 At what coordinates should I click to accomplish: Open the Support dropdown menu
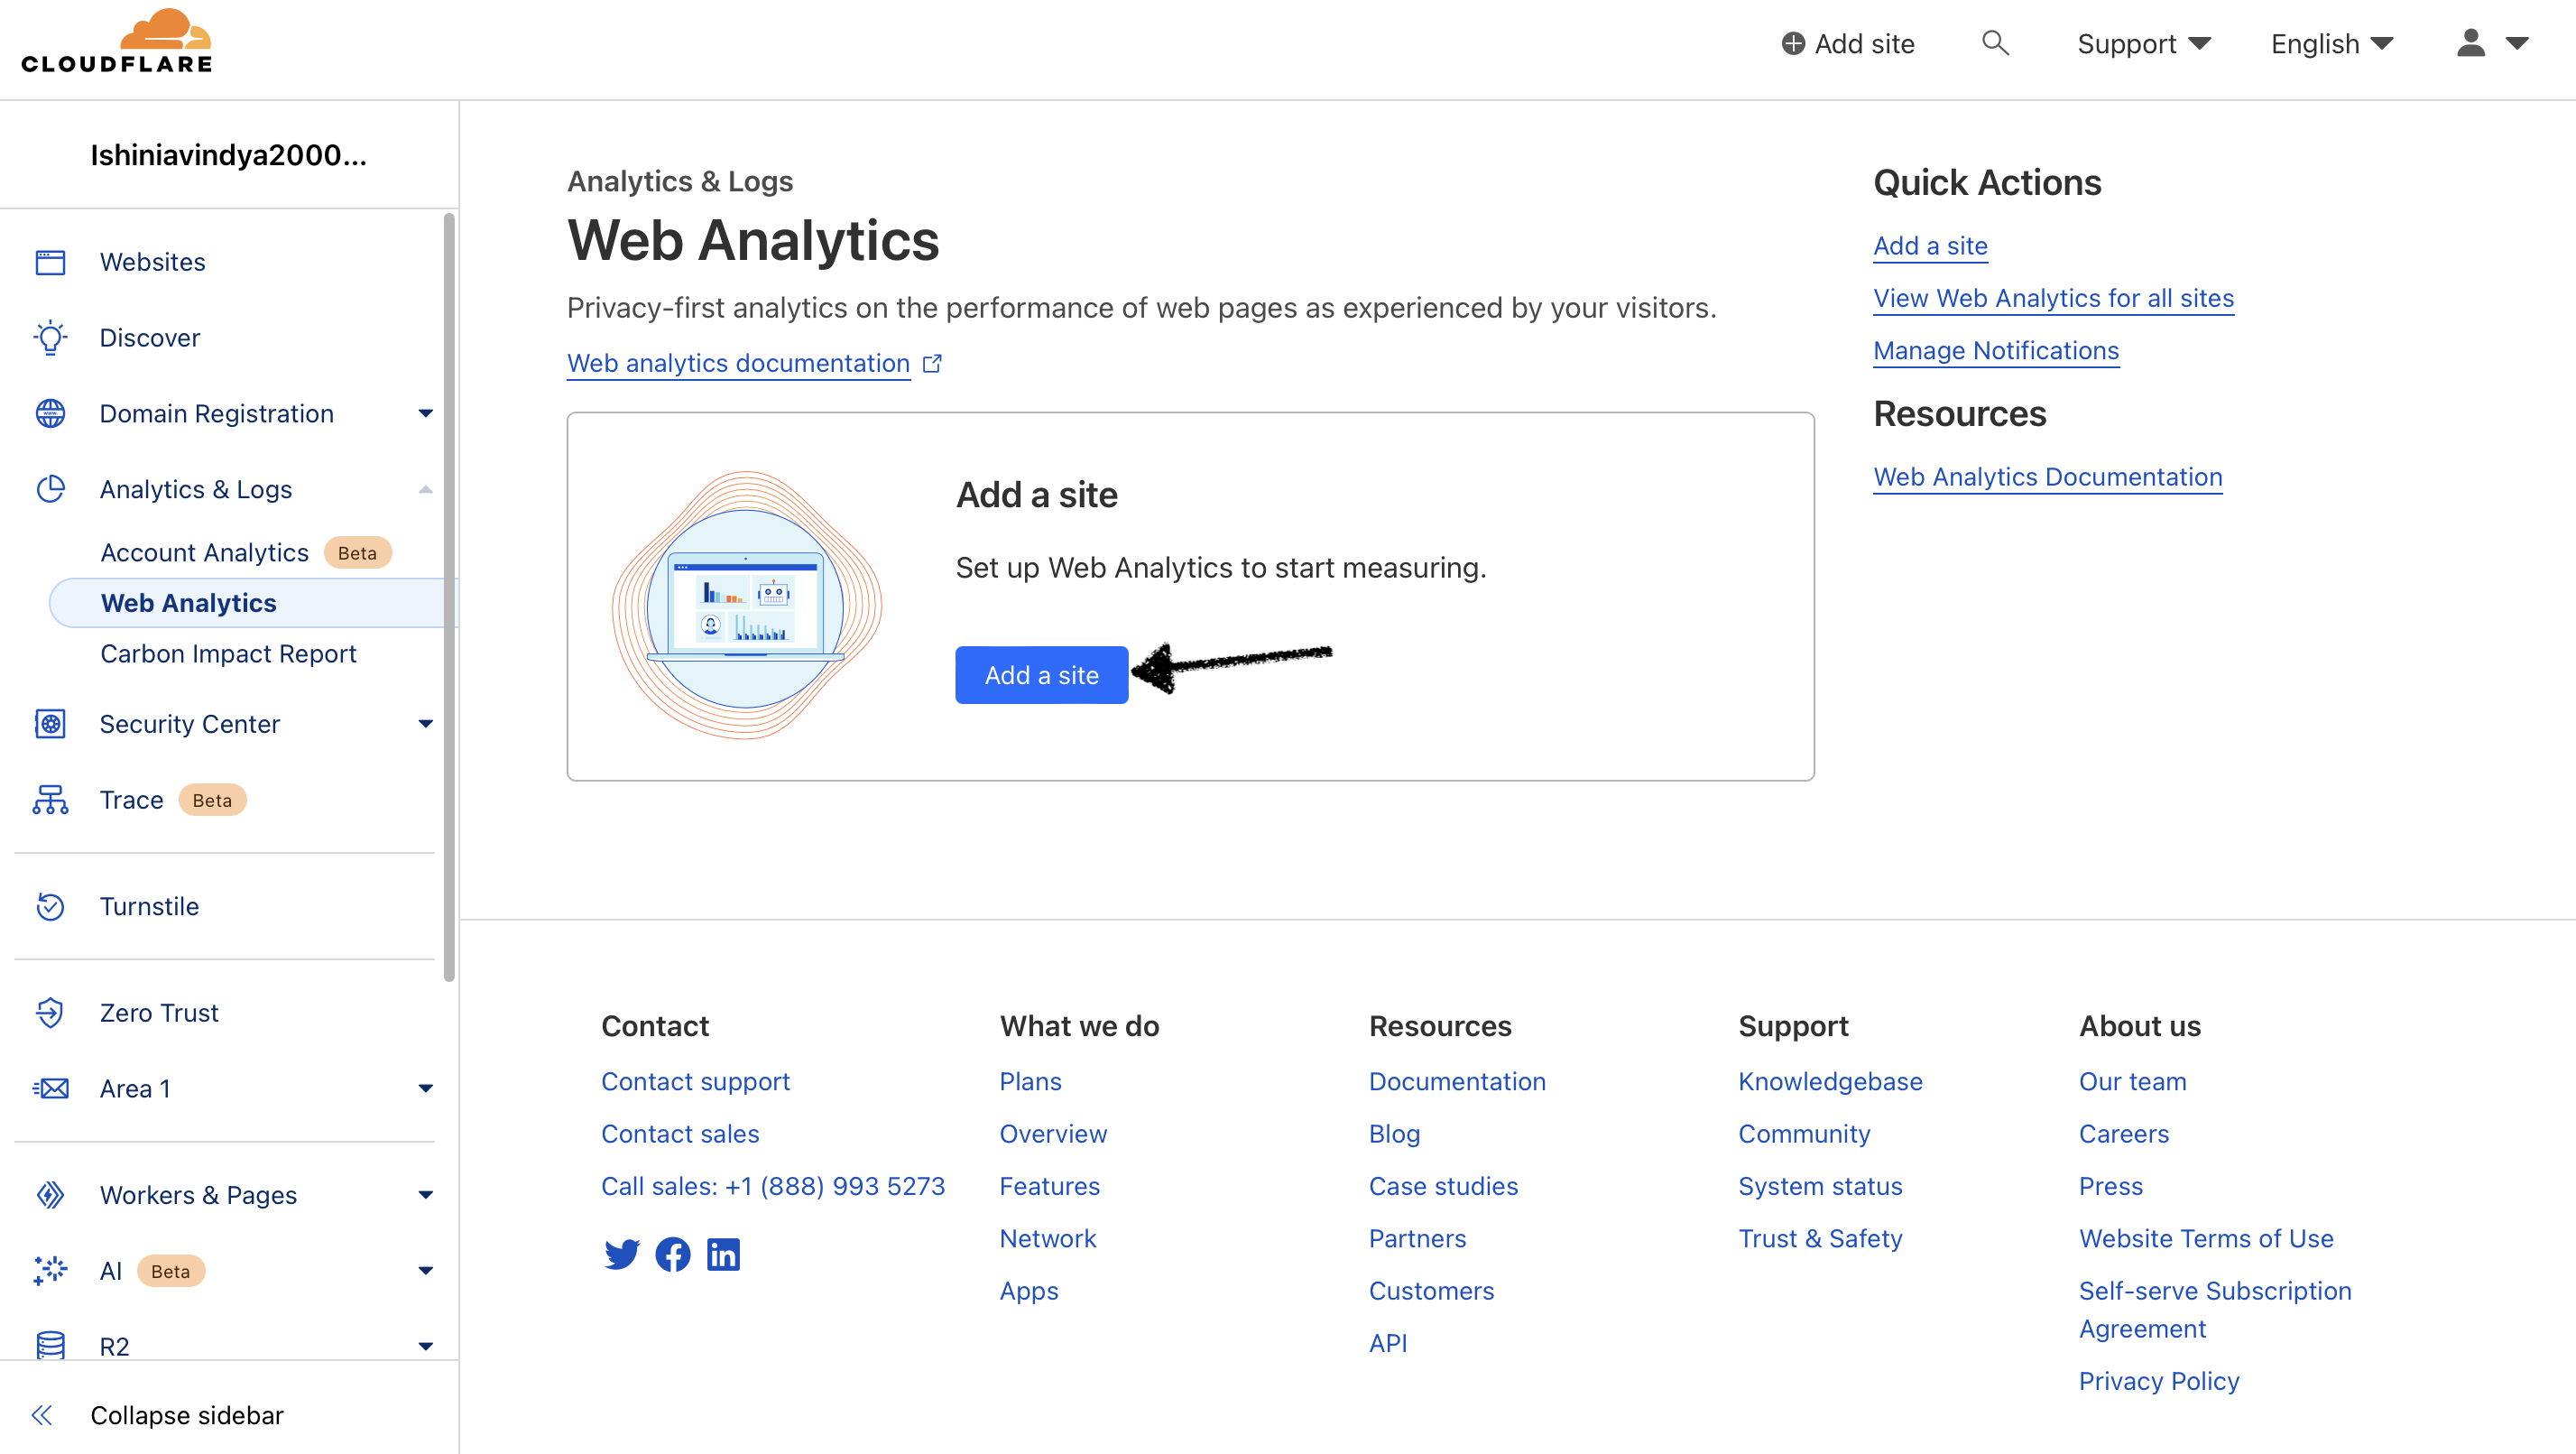(x=2143, y=43)
